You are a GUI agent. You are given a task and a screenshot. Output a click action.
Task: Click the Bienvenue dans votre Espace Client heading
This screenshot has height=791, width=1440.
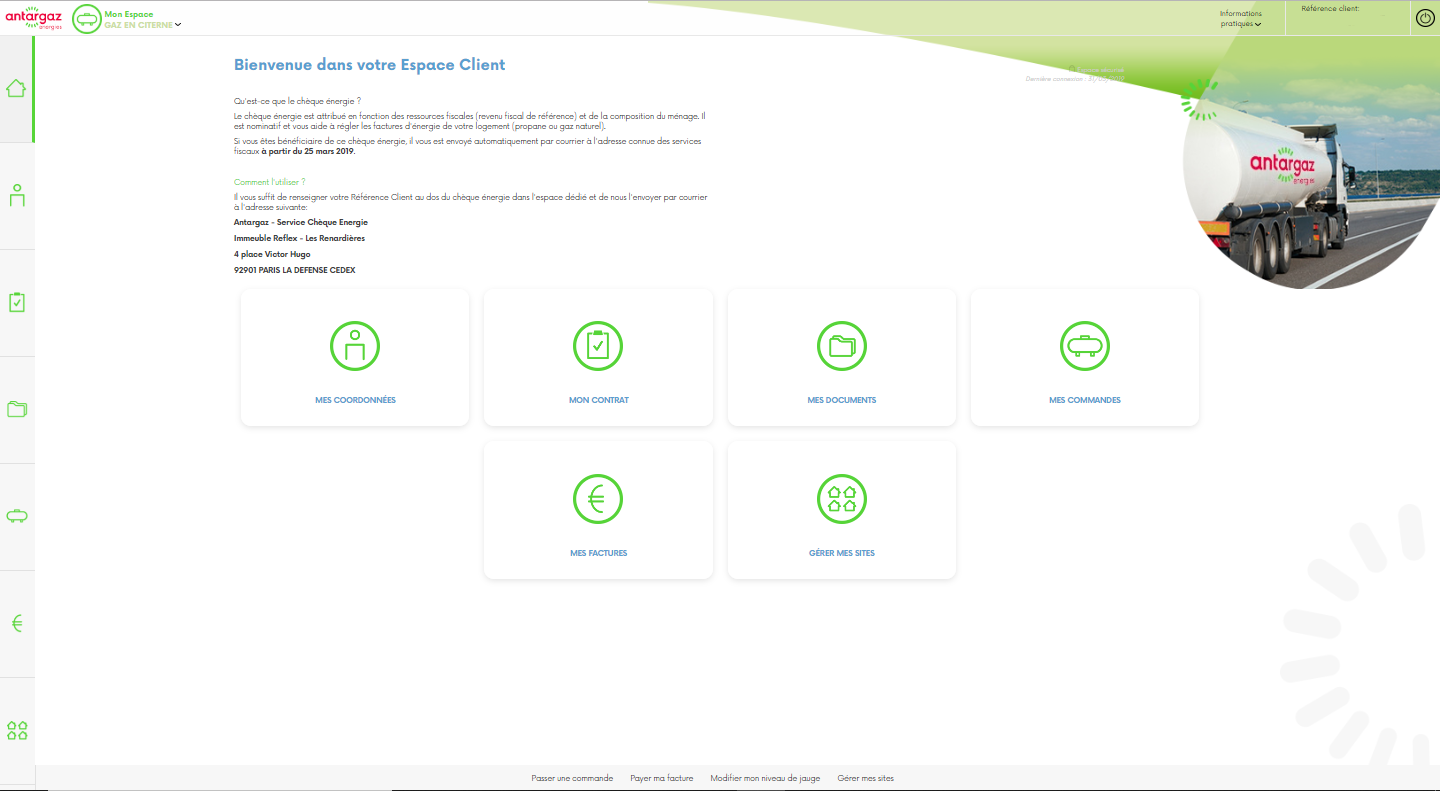pyautogui.click(x=370, y=65)
